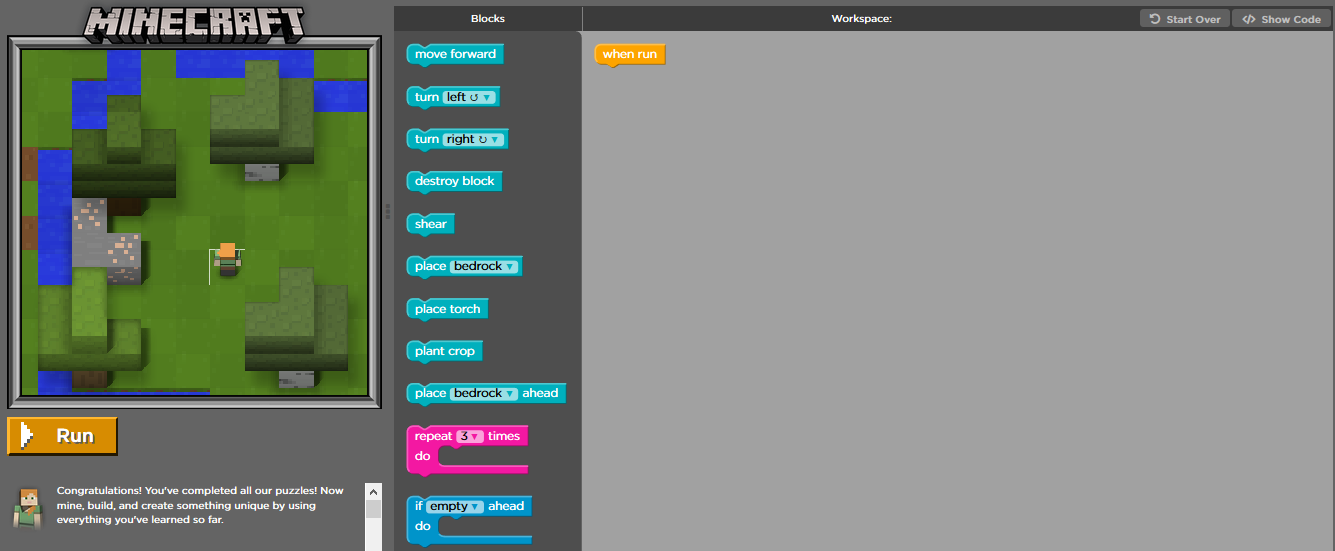Click the Workspace header label
This screenshot has width=1335, height=551.
[861, 19]
